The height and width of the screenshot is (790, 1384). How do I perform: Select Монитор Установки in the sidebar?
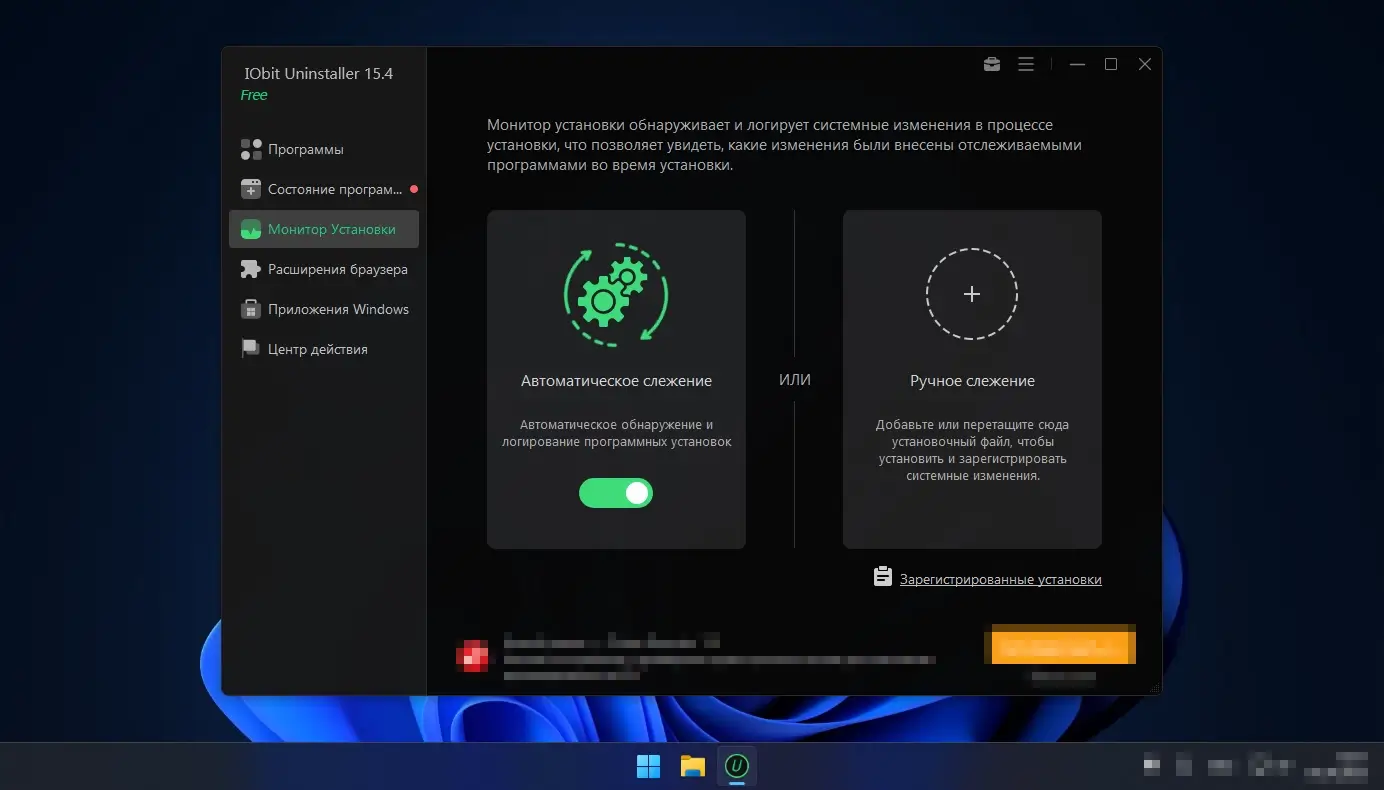(323, 229)
